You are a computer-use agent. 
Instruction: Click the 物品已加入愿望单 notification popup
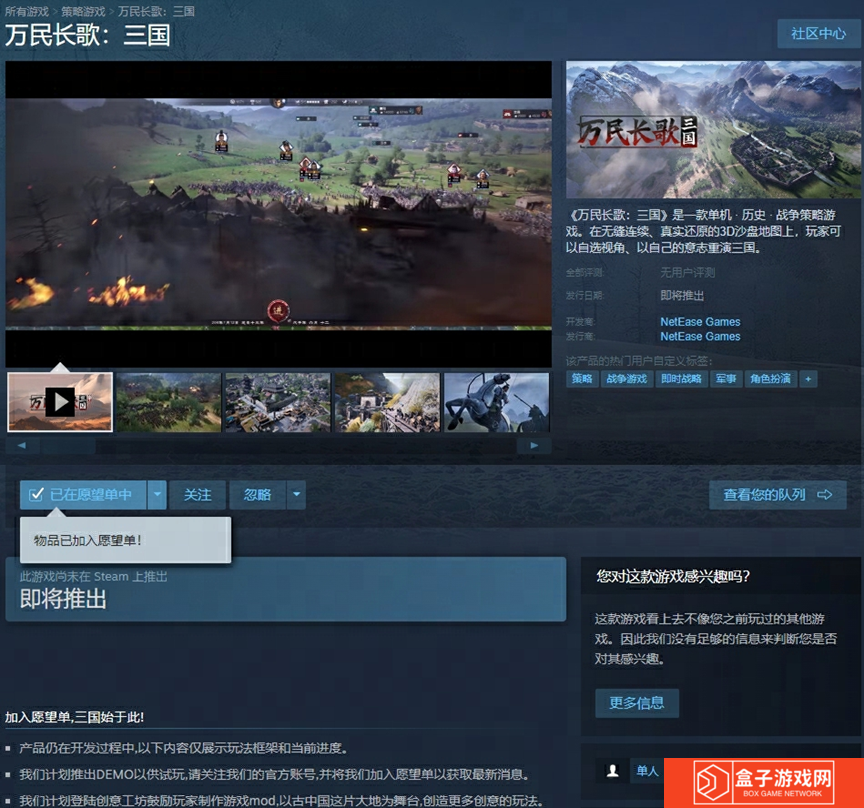click(x=126, y=540)
